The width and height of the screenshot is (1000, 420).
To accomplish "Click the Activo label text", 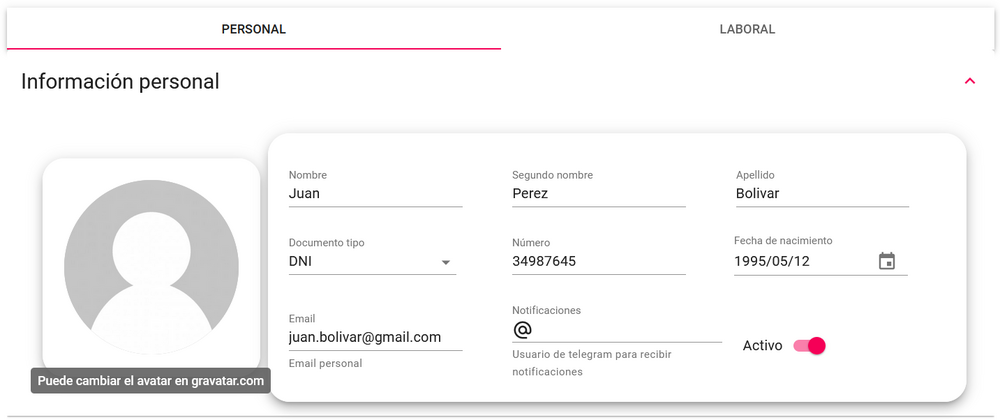I will (x=762, y=346).
